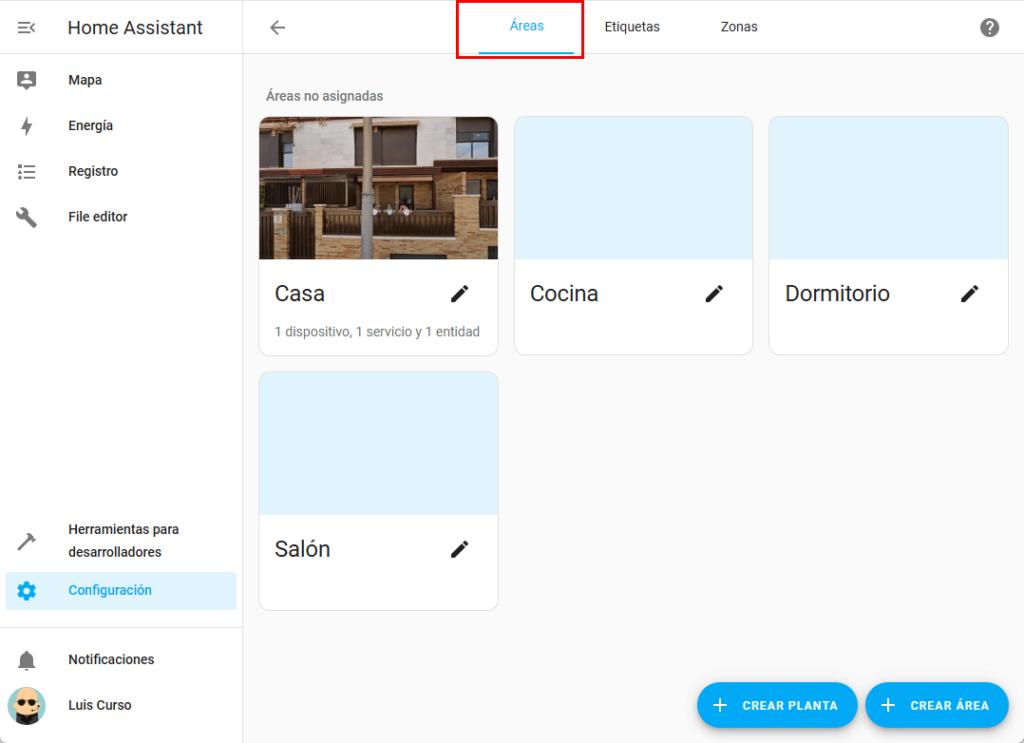Open Notificaciones bell item

111,660
